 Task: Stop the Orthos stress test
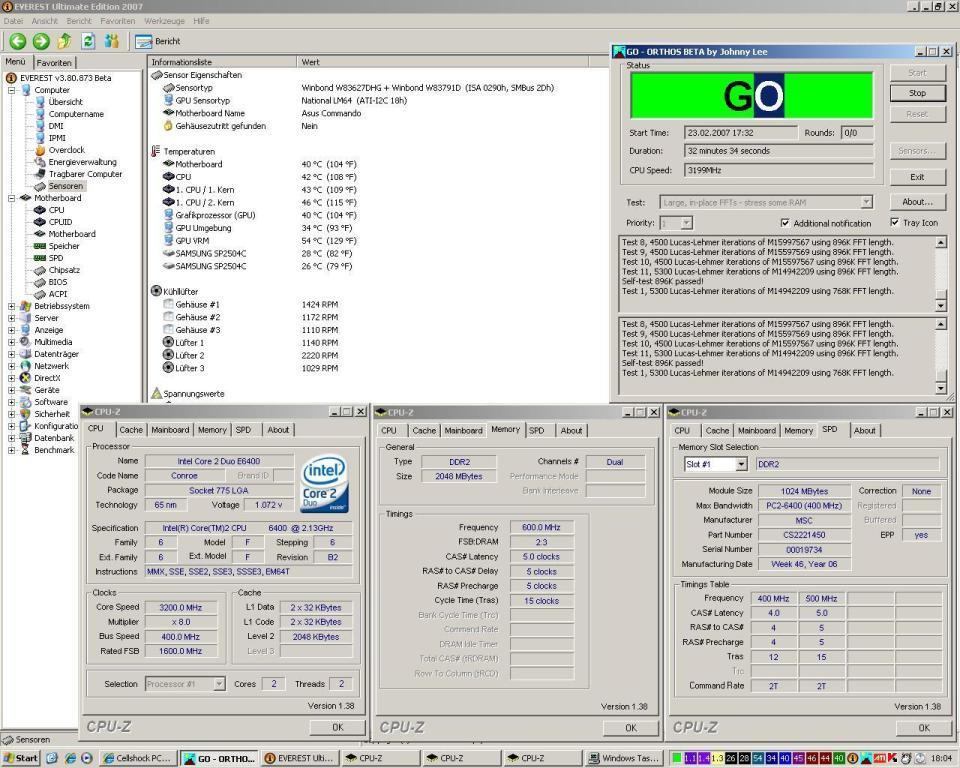(917, 93)
